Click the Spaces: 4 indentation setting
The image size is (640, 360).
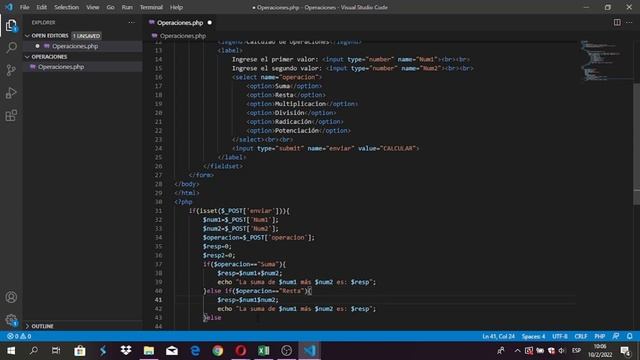tap(533, 336)
